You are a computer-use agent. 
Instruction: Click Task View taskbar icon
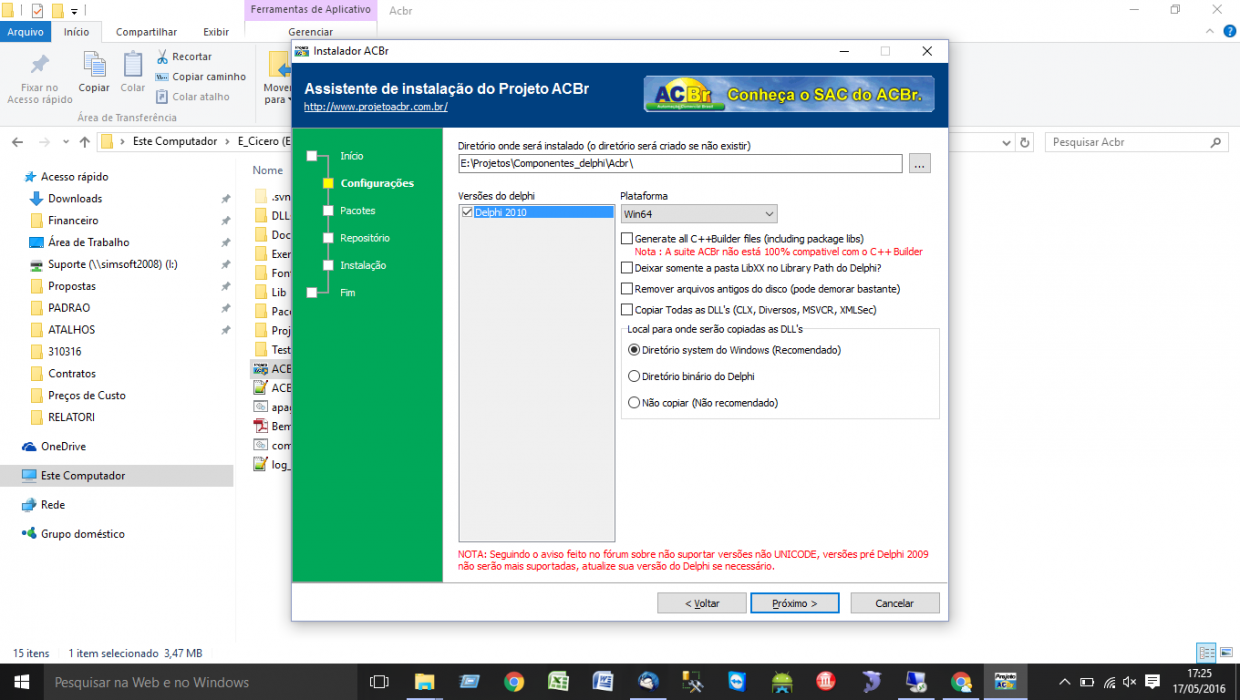coord(379,682)
